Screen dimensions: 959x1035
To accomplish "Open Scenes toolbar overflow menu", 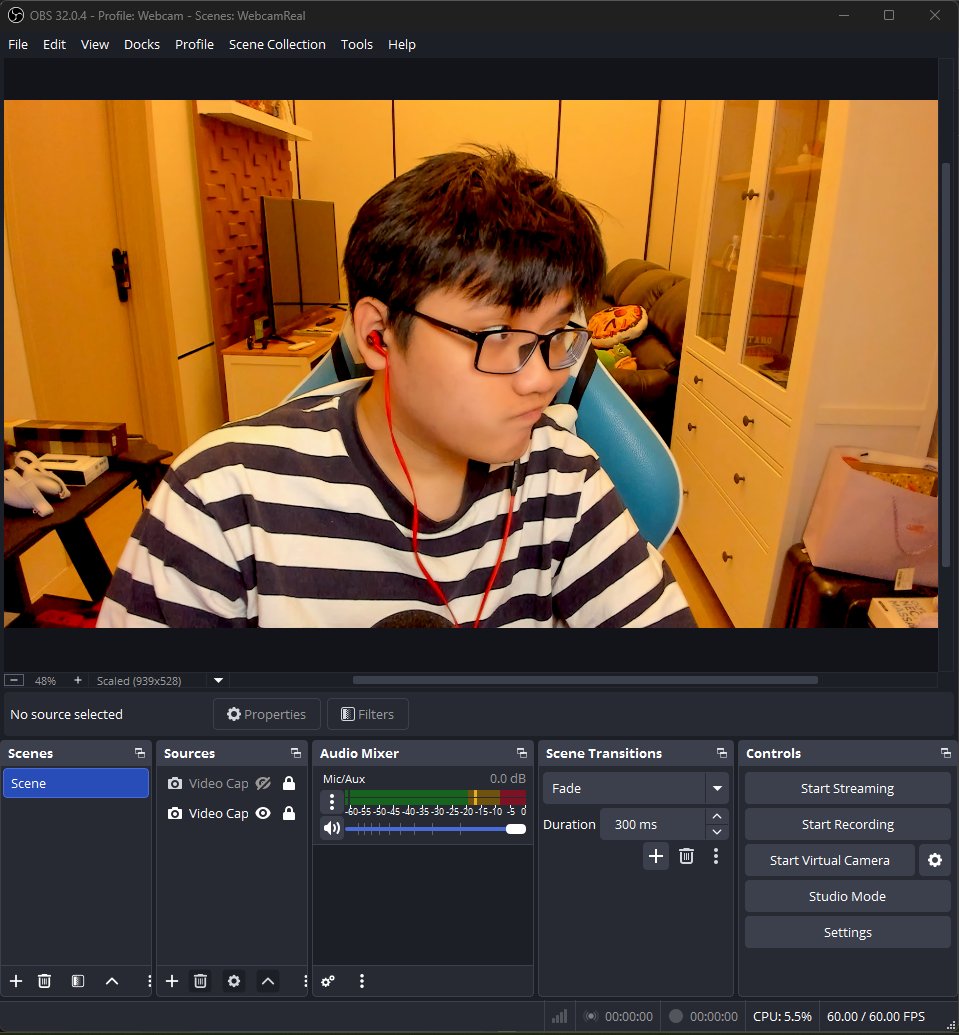I will (149, 981).
